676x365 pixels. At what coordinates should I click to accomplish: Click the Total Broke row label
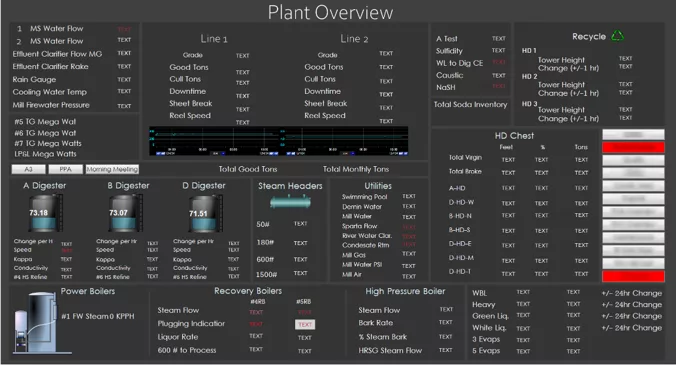465,172
